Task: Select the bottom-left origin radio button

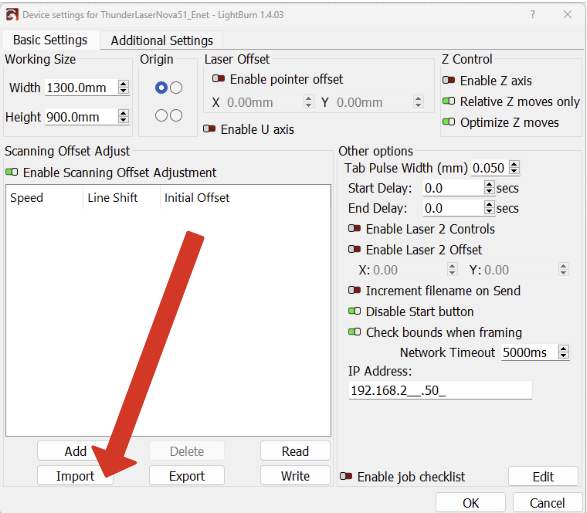Action: pyautogui.click(x=161, y=115)
